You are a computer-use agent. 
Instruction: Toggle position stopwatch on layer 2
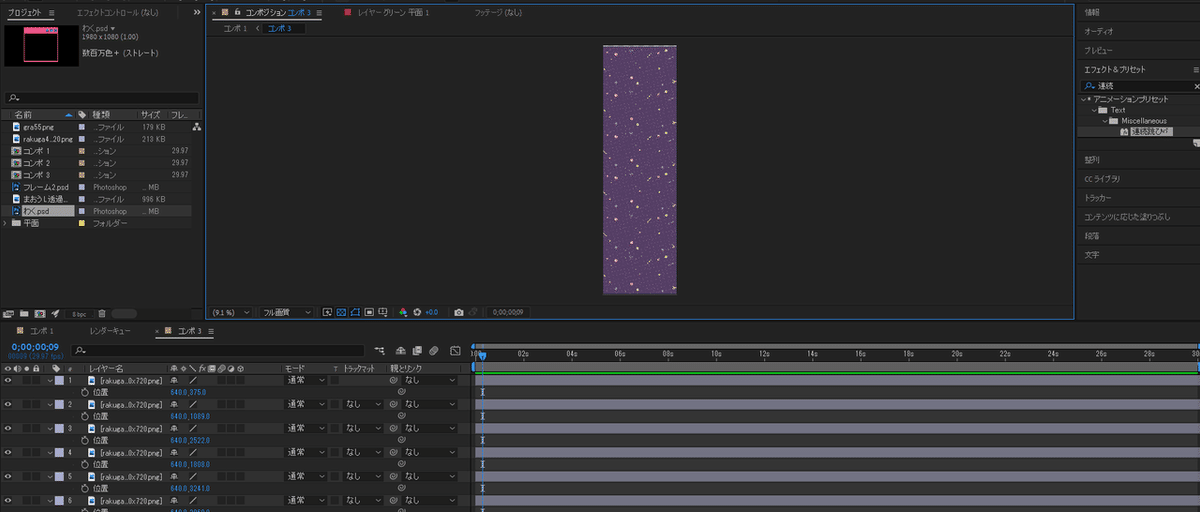pyautogui.click(x=85, y=416)
